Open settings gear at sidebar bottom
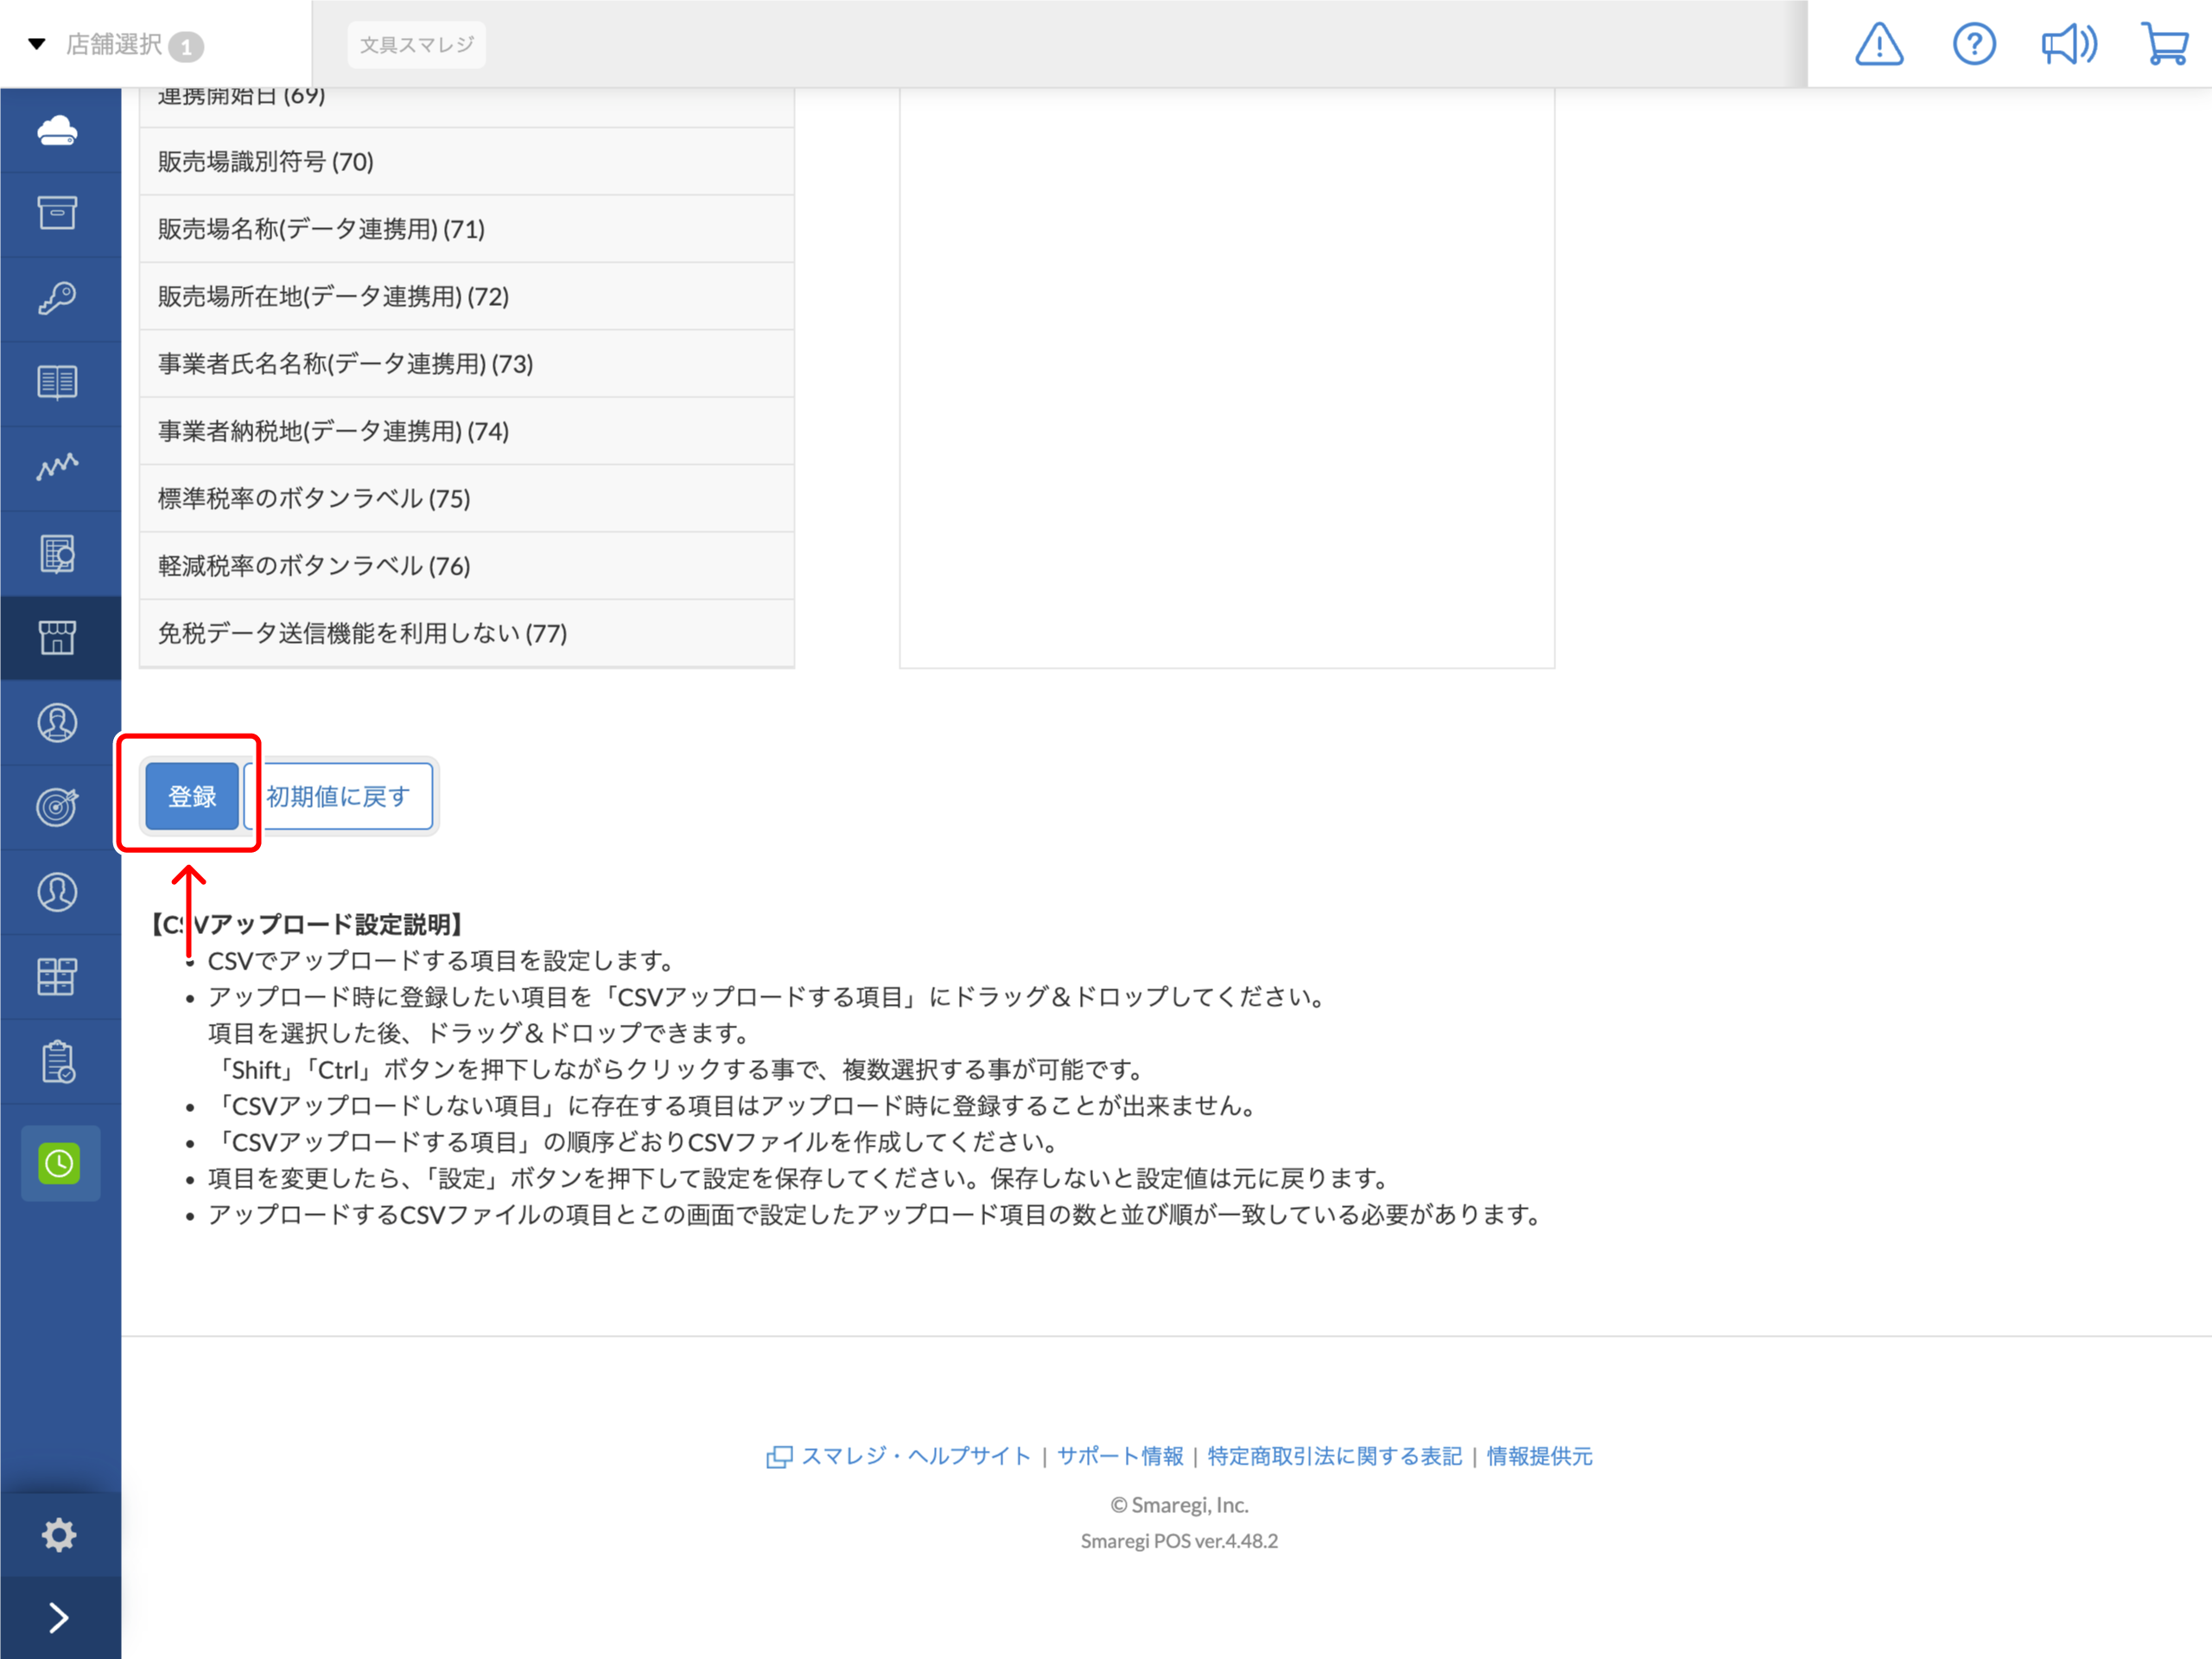This screenshot has height=1659, width=2212. [59, 1534]
